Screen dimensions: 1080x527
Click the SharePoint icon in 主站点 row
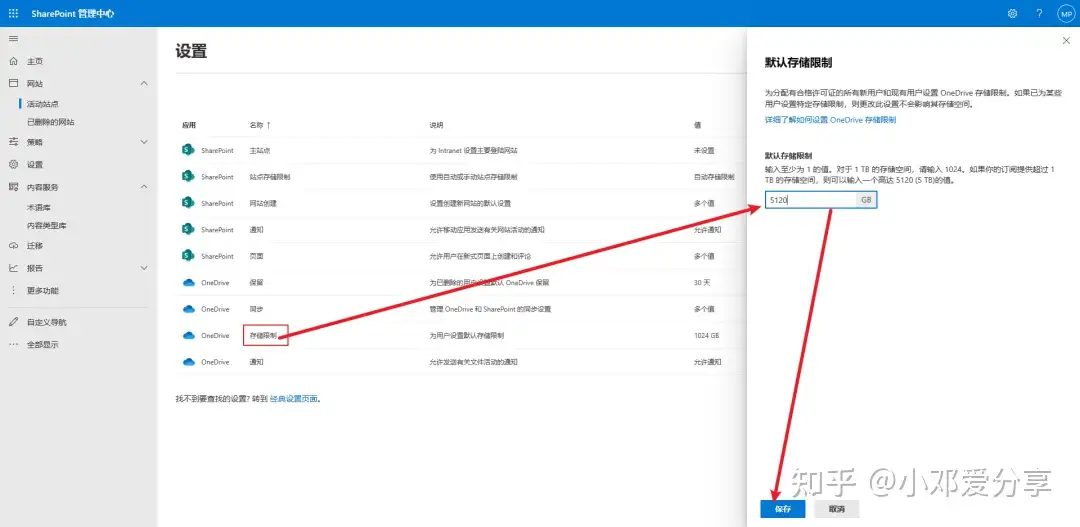(188, 150)
